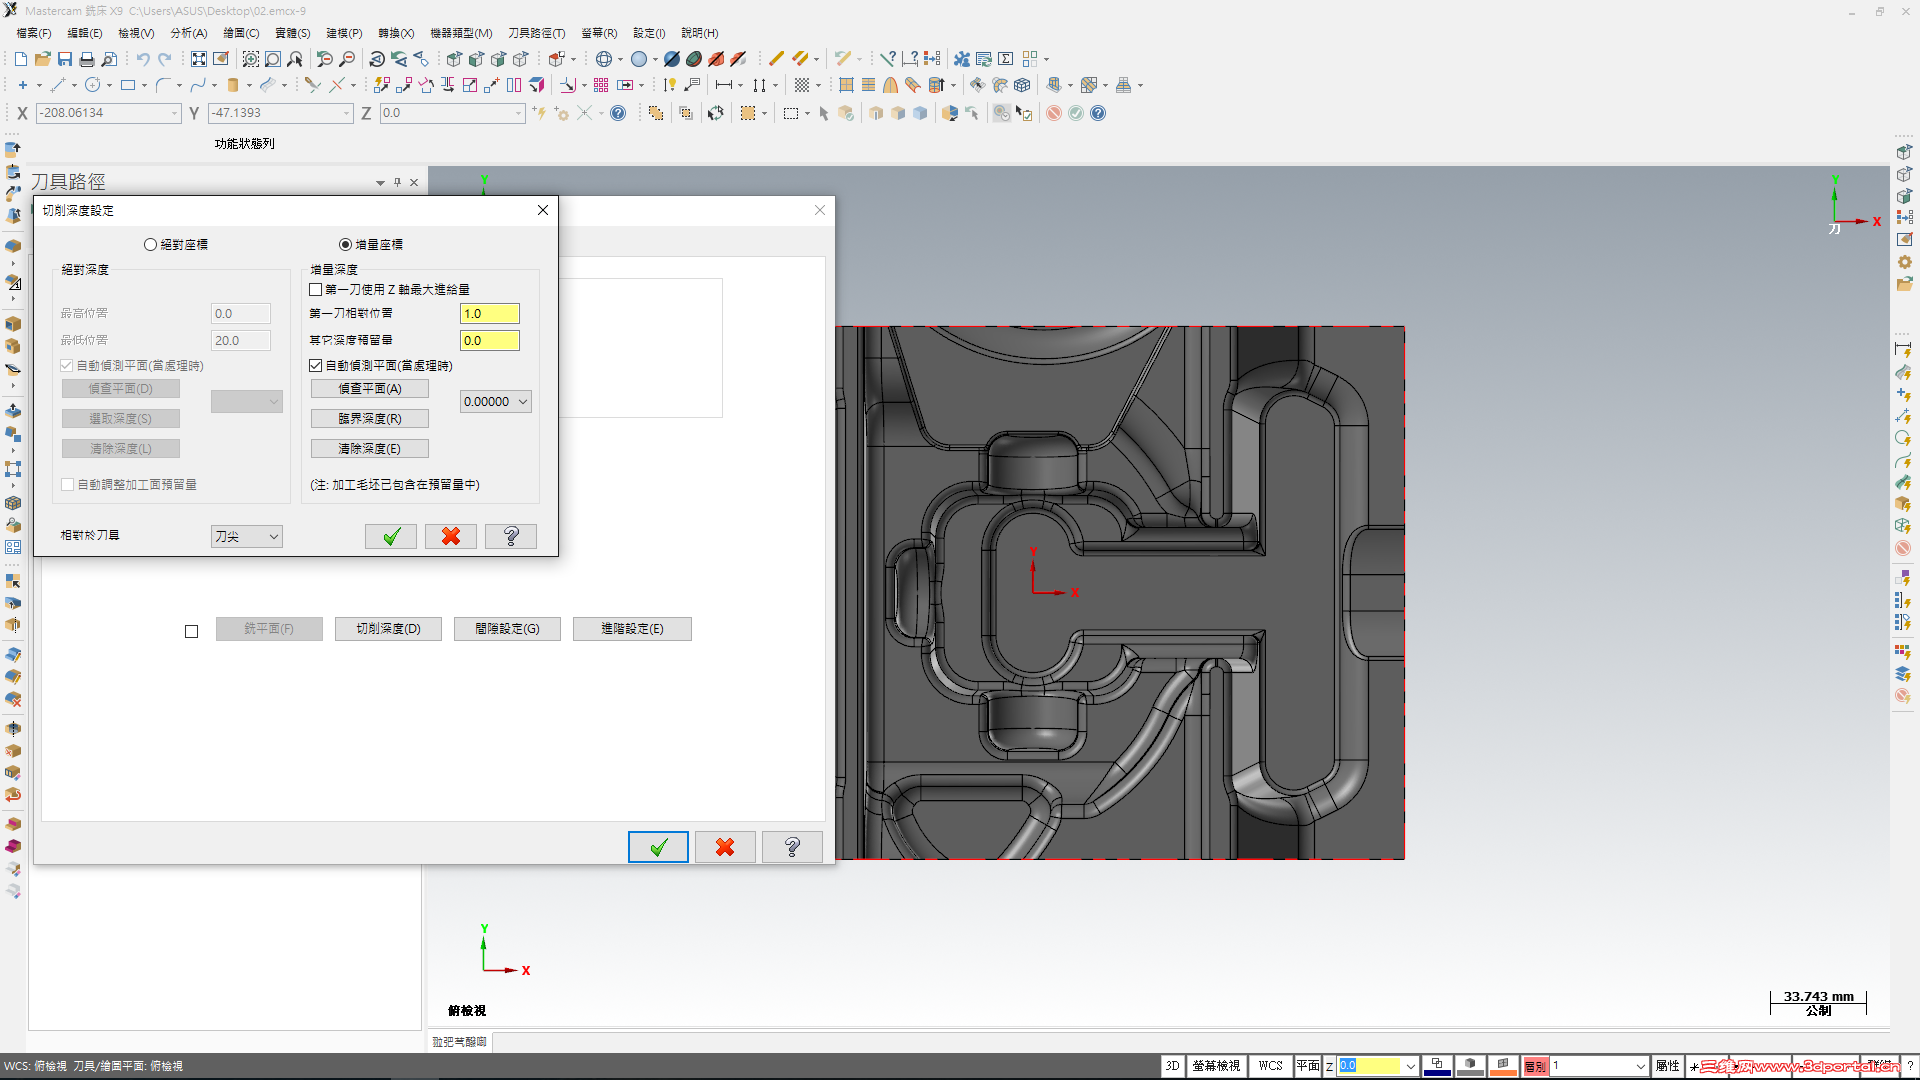Open the X coordinate dropdown arrow
This screenshot has height=1080, width=1920.
174,113
